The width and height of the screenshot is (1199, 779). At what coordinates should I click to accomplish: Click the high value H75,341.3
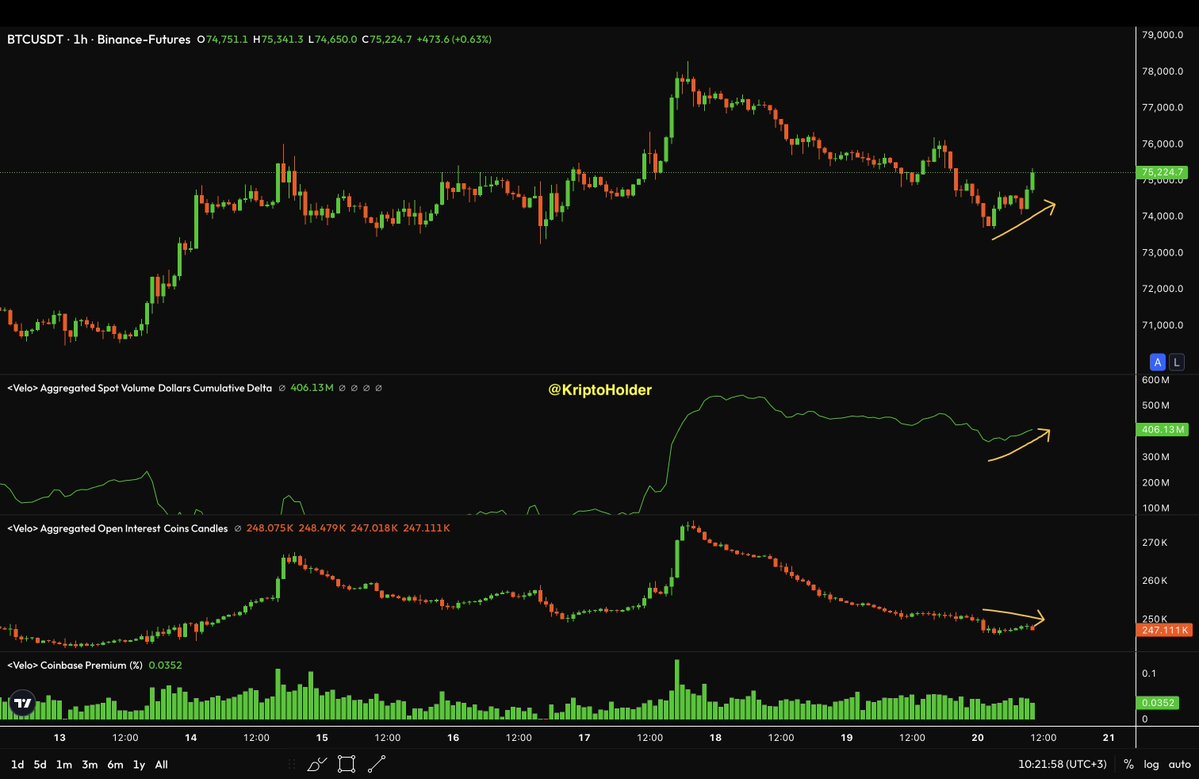point(278,39)
